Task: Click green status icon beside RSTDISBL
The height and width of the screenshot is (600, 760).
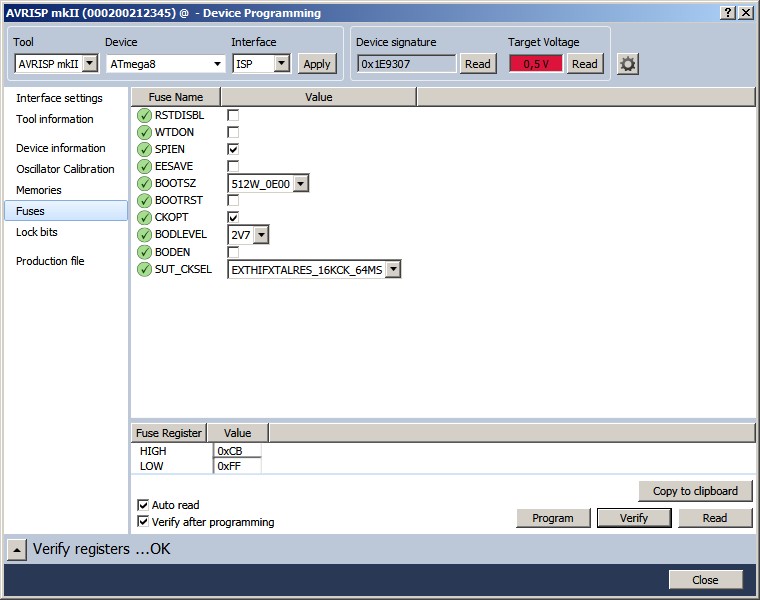Action: coord(144,115)
